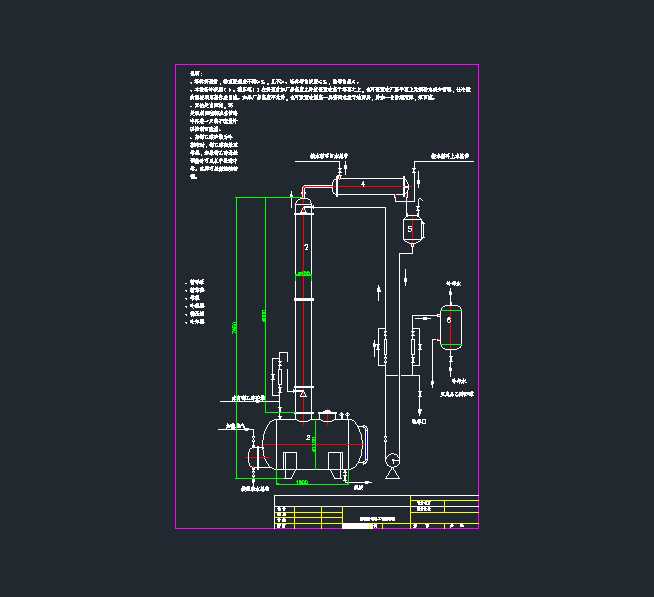This screenshot has width=654, height=597.
Task: Click the label 2 inside horizontal kettle
Action: pyautogui.click(x=308, y=438)
